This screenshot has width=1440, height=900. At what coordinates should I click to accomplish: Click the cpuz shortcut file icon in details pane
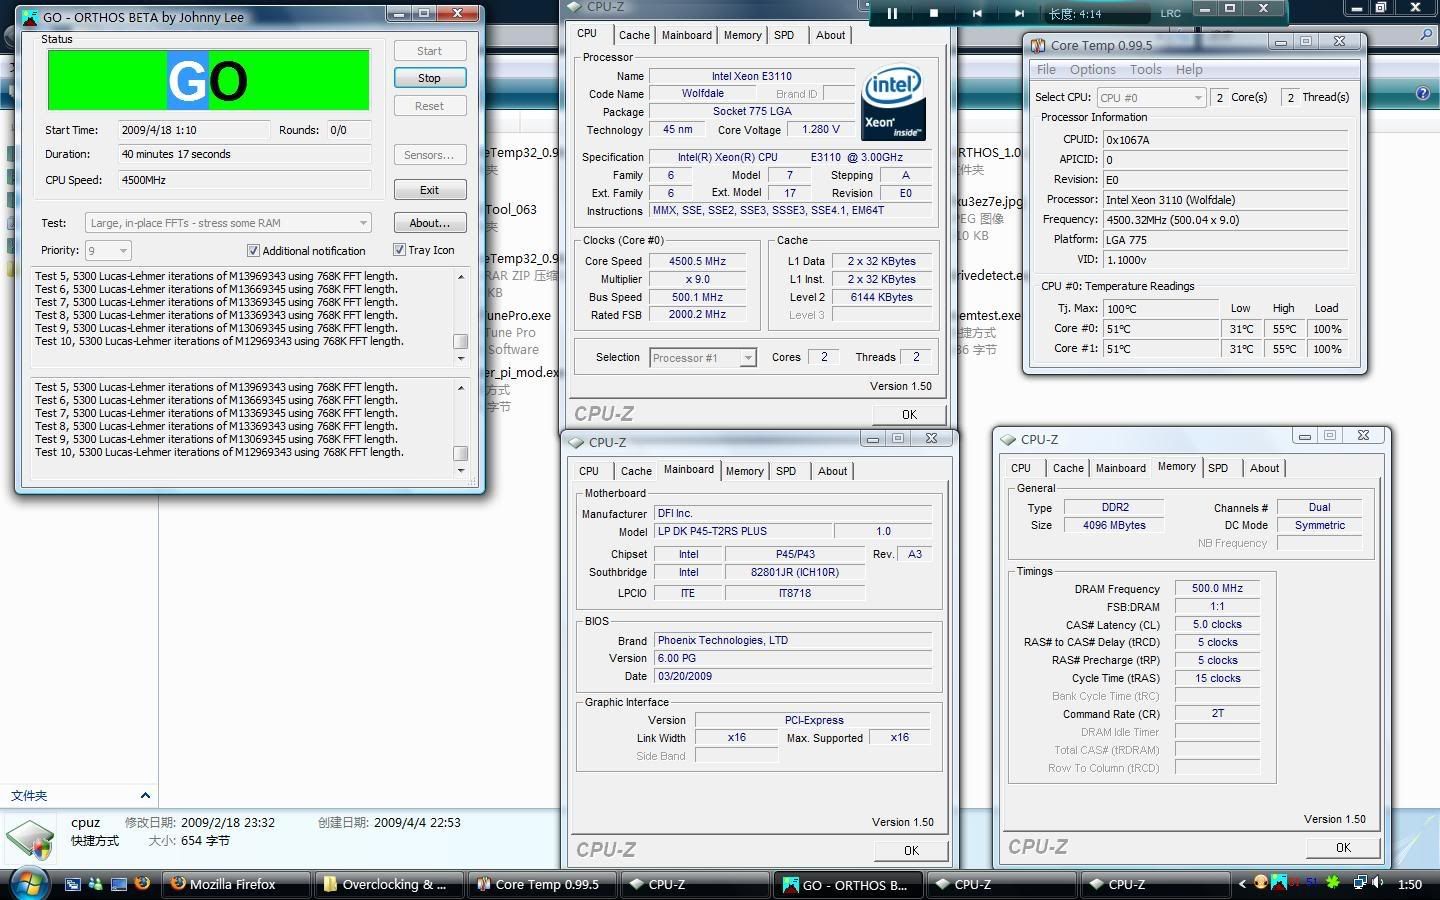(30, 840)
